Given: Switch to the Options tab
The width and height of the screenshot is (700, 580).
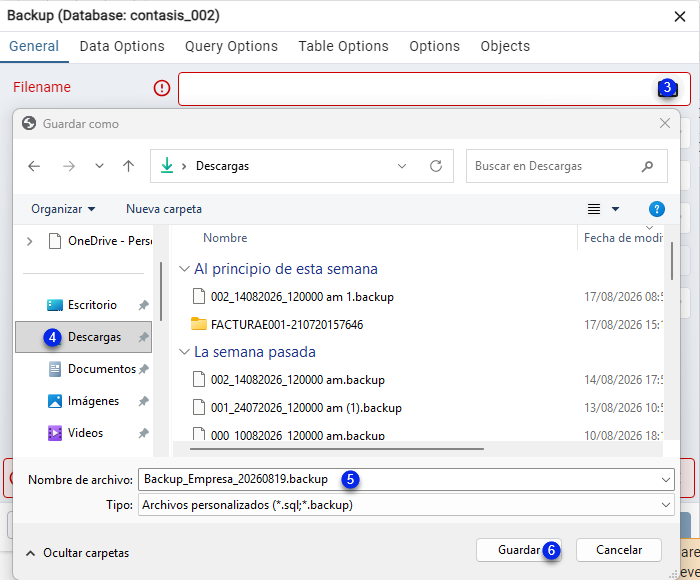Looking at the screenshot, I should click(434, 46).
